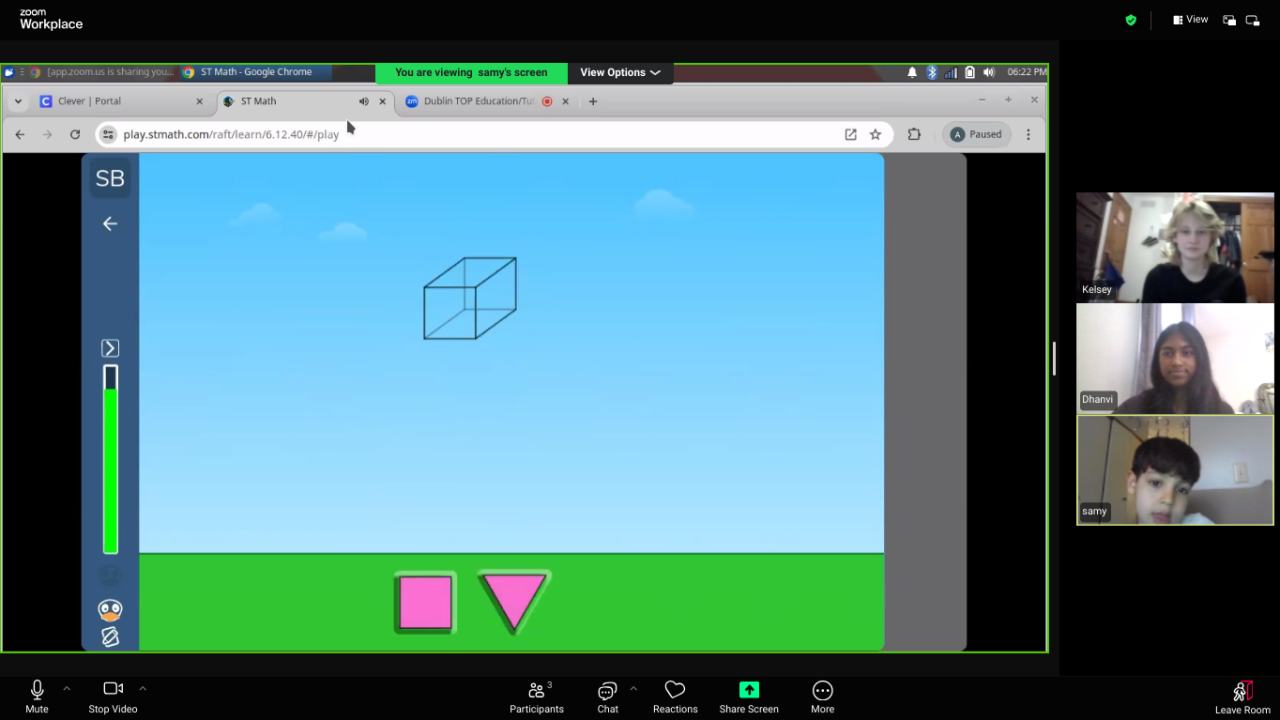Go back in the Chrome browser
The image size is (1280, 720).
(20, 134)
